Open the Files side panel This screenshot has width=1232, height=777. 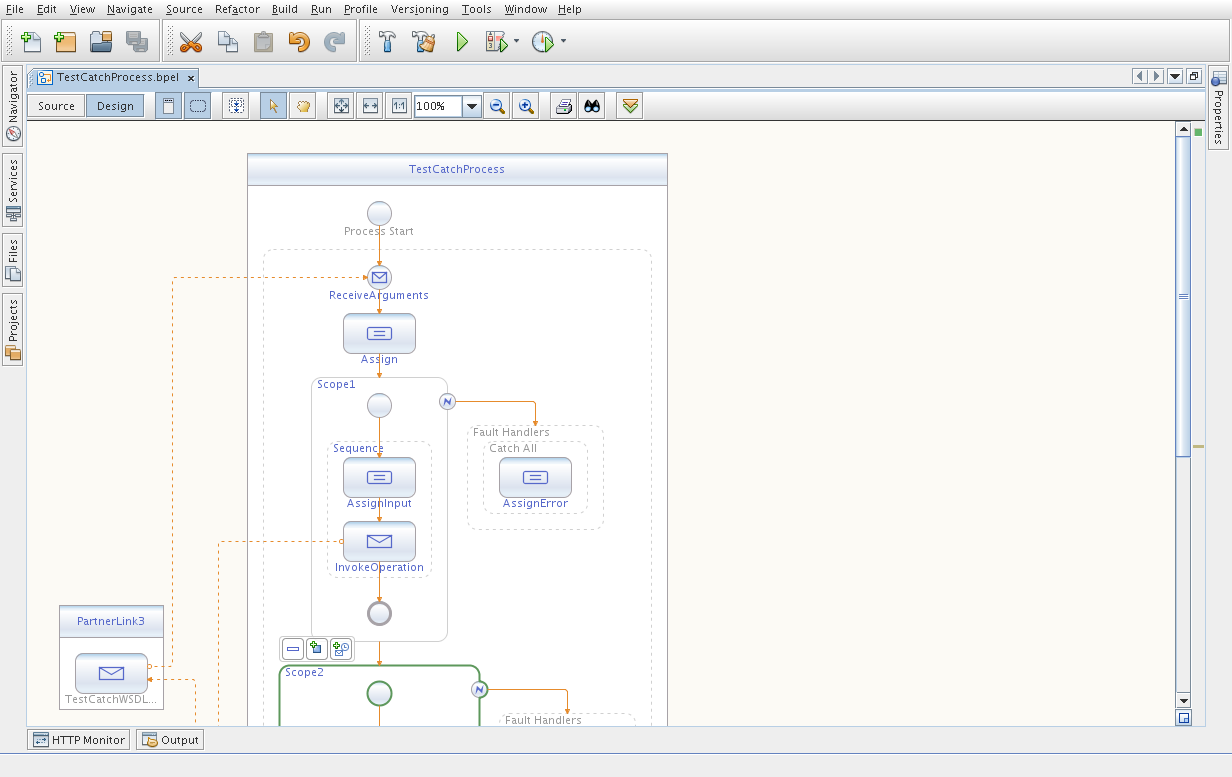coord(13,260)
